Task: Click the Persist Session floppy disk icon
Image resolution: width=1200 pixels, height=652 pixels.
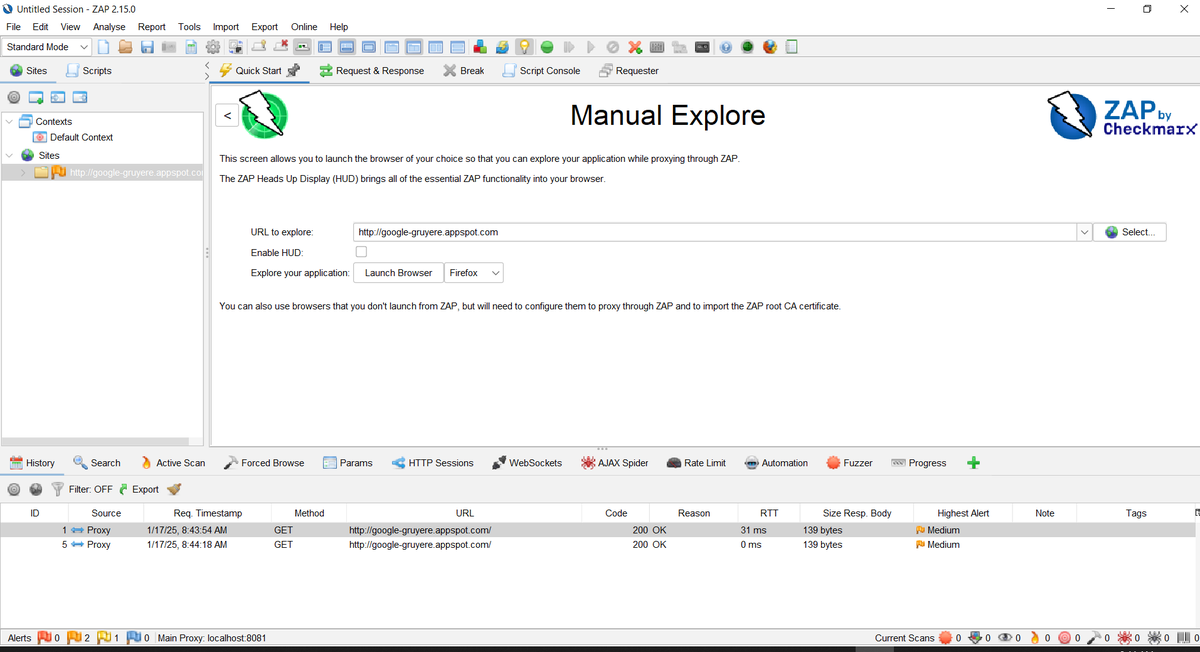Action: coord(147,47)
